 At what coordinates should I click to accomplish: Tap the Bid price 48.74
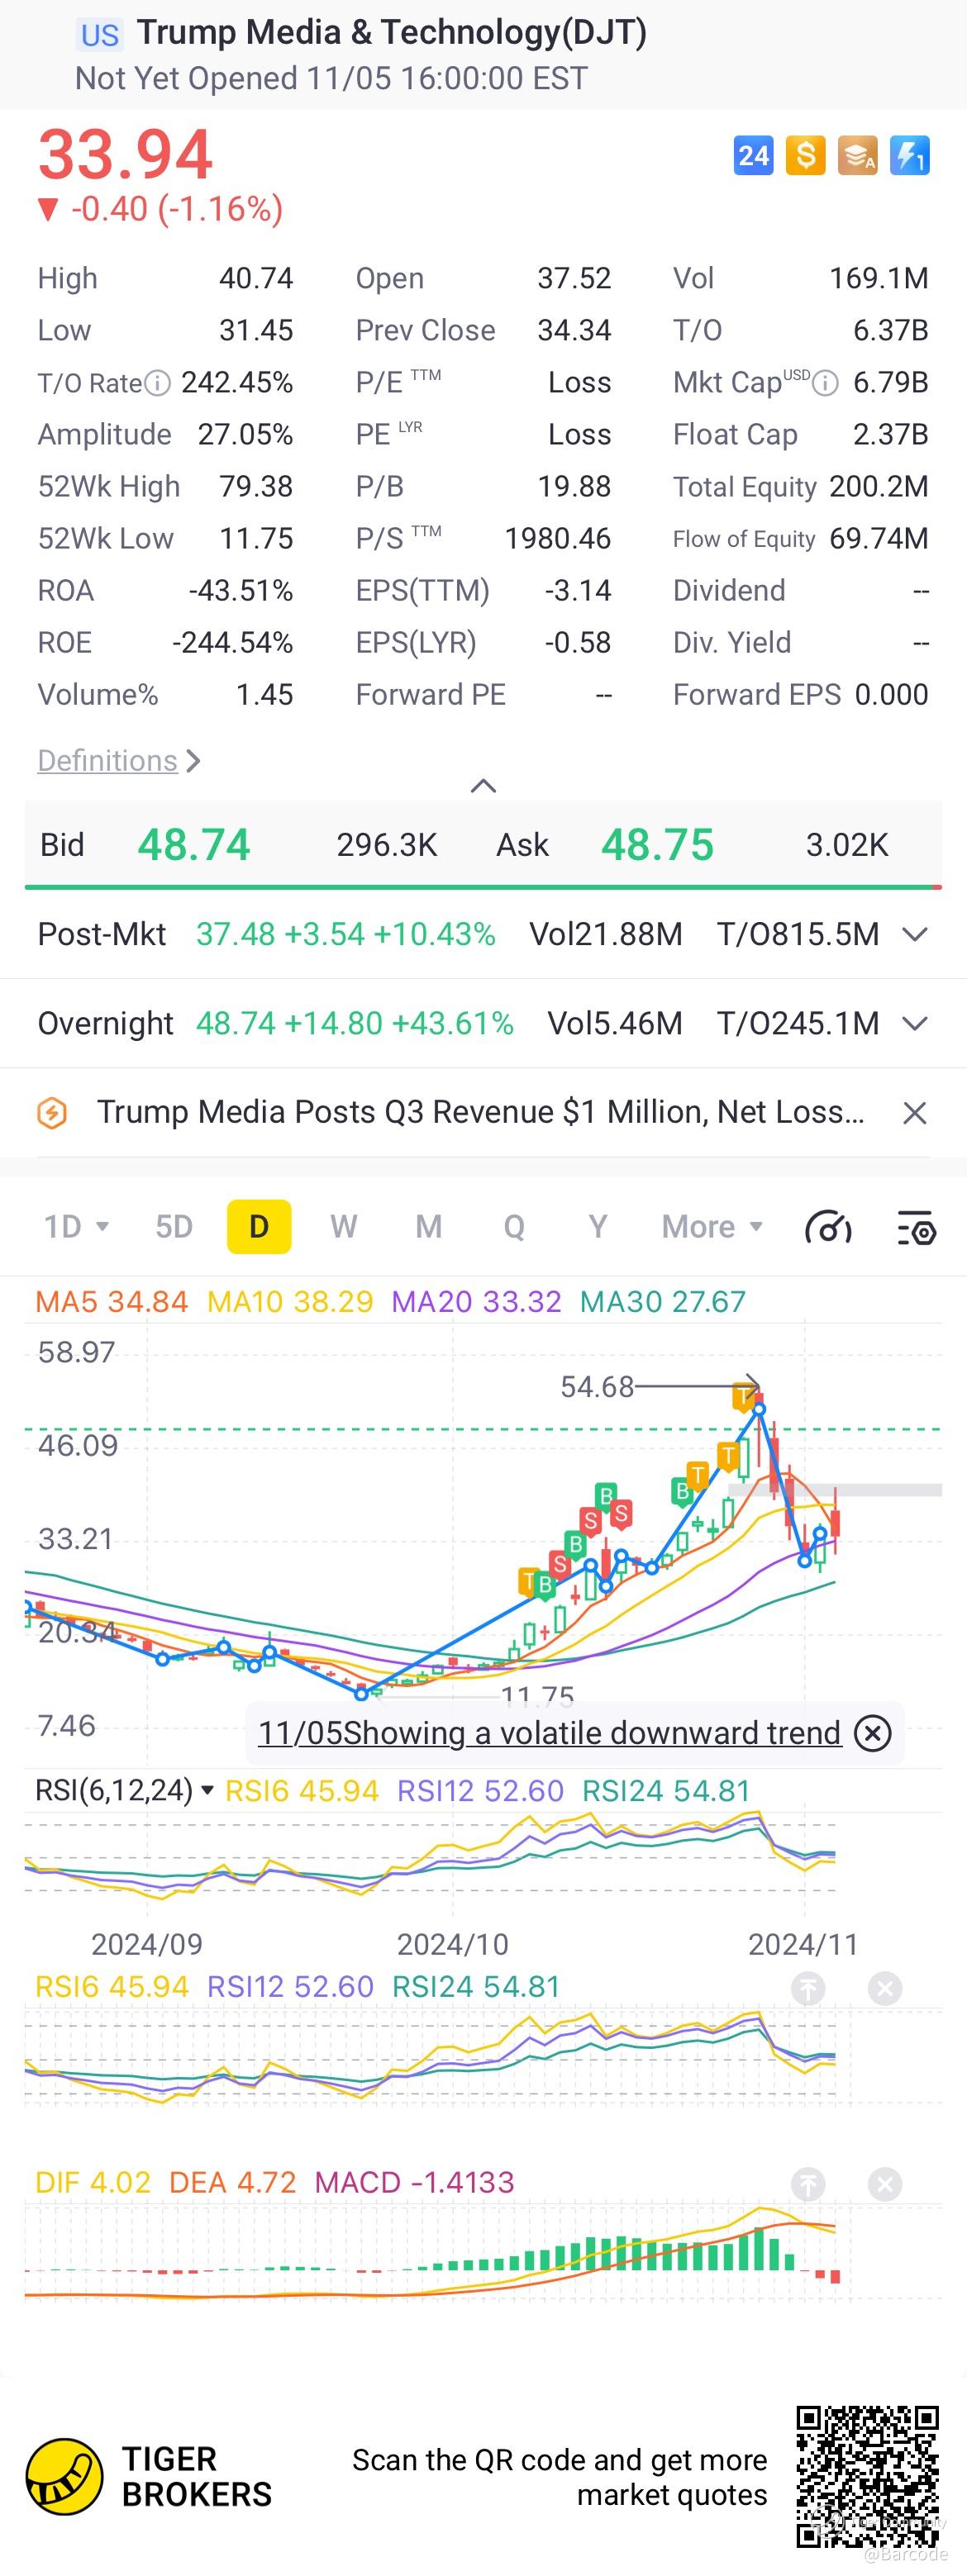(x=194, y=845)
